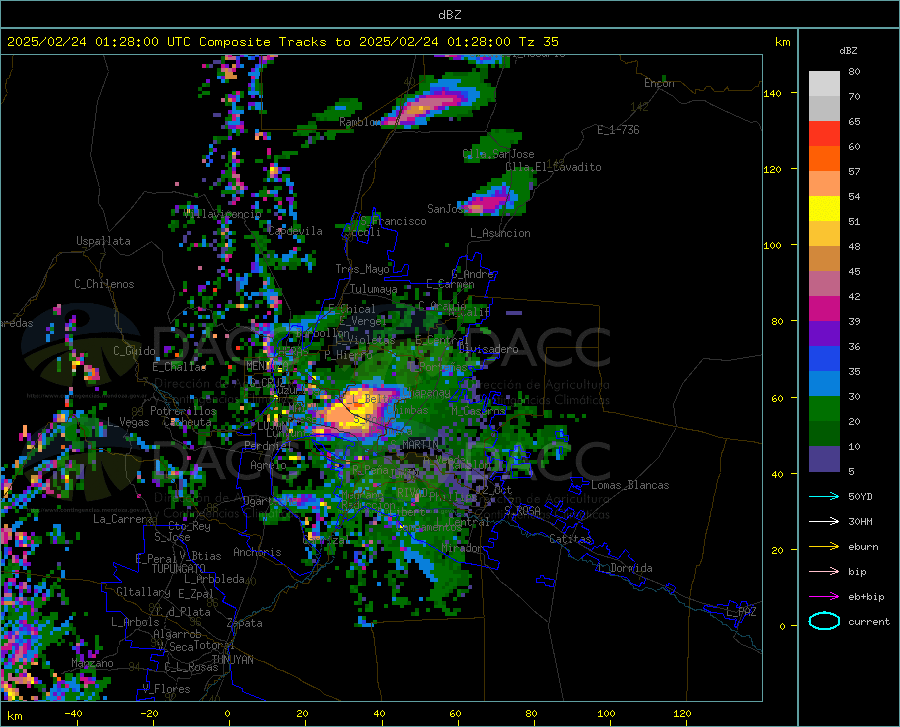Select the dark purple 5-10 dBZ band
Viewport: 900px width, 727px height.
(824, 459)
